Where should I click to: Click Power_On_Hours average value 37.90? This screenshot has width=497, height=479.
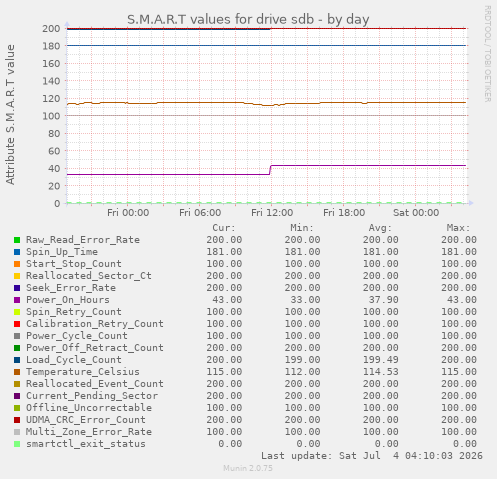point(384,300)
